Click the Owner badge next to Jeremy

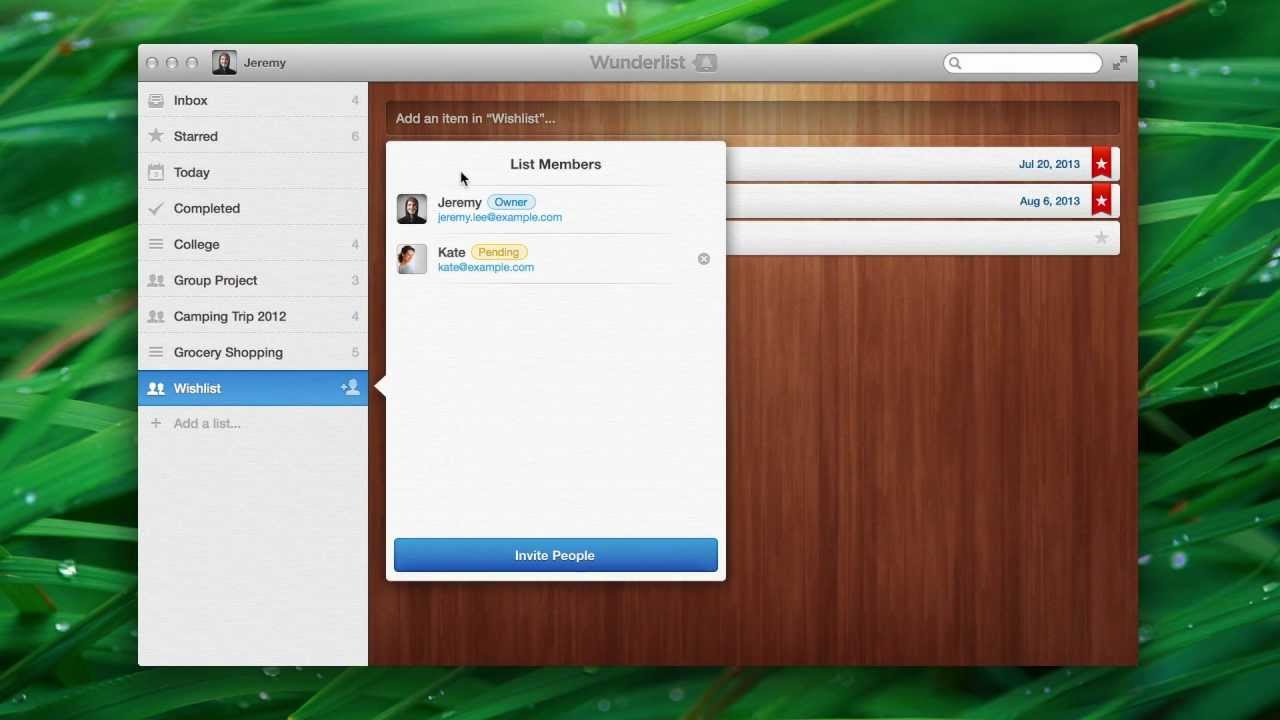pyautogui.click(x=511, y=202)
